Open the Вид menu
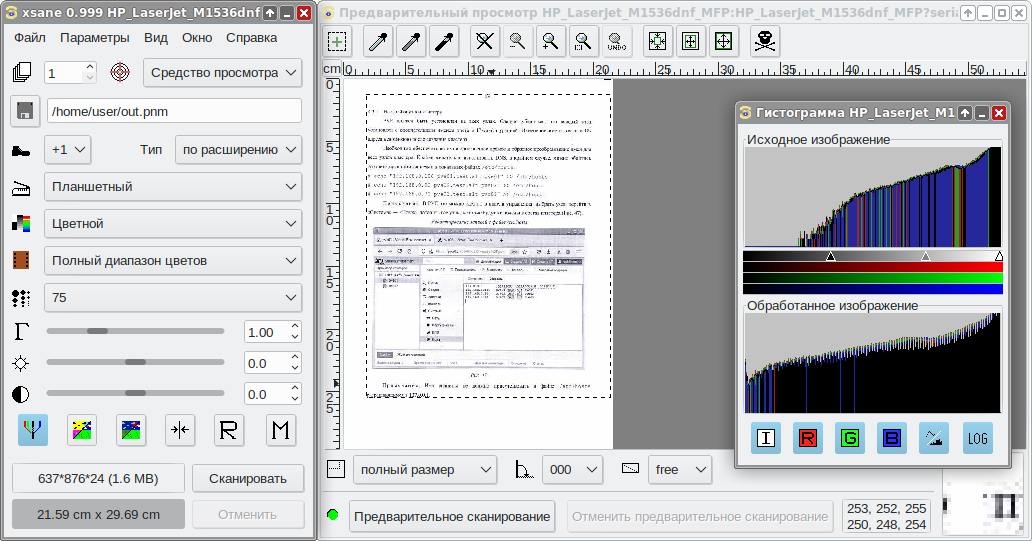This screenshot has height=541, width=1032. [x=156, y=38]
